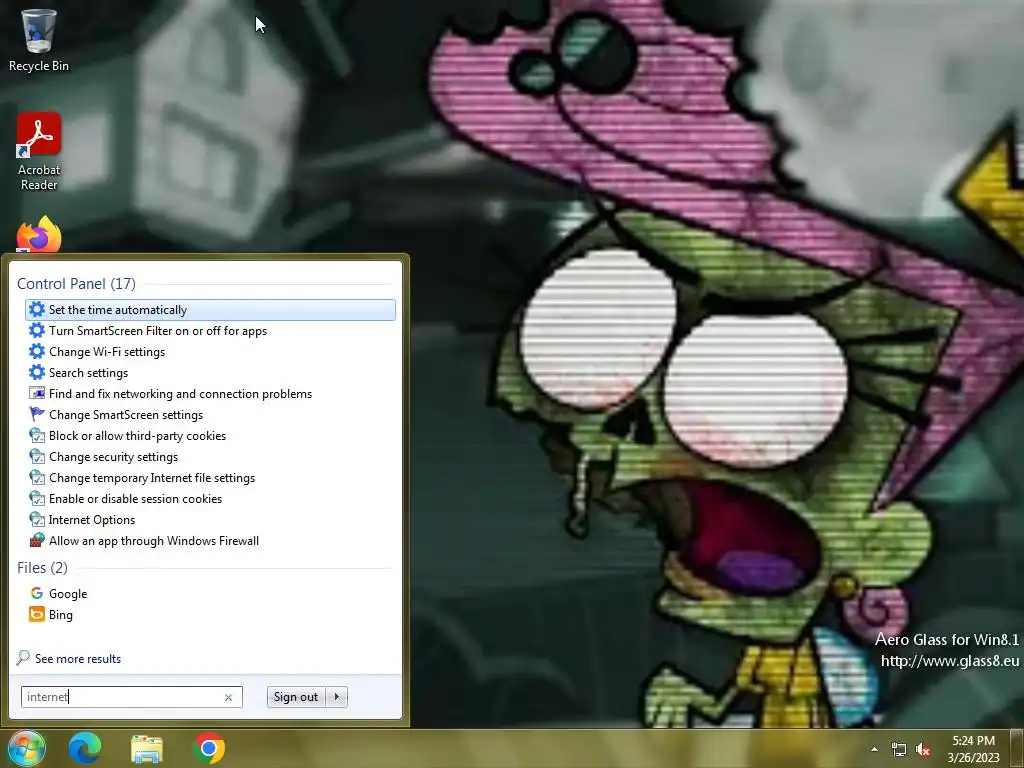Viewport: 1024px width, 768px height.
Task: Open 'Find and fix networking and connection problems'
Action: (180, 394)
